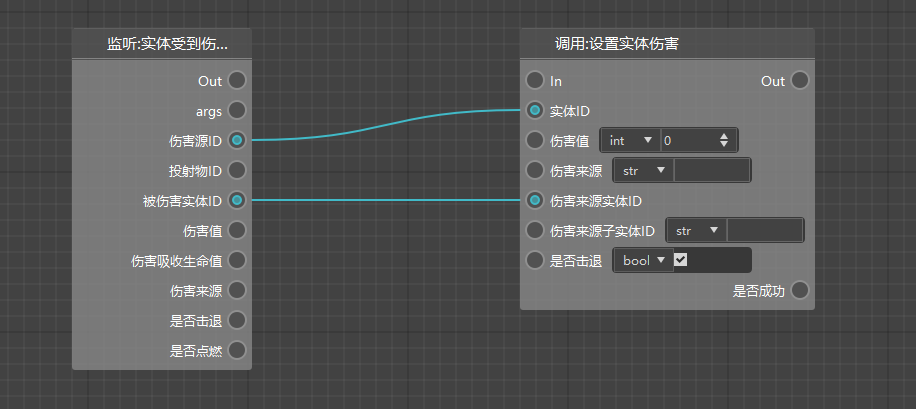Click the 伤害来源 text input field
916x409 pixels.
click(712, 171)
